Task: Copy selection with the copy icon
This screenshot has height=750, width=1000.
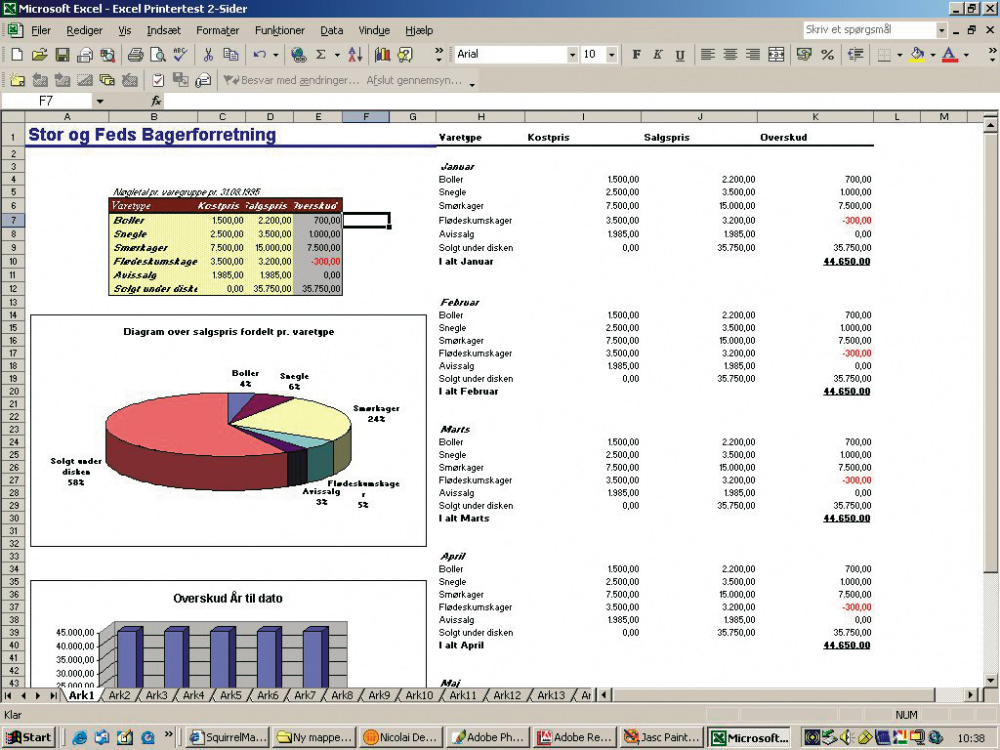Action: click(230, 55)
